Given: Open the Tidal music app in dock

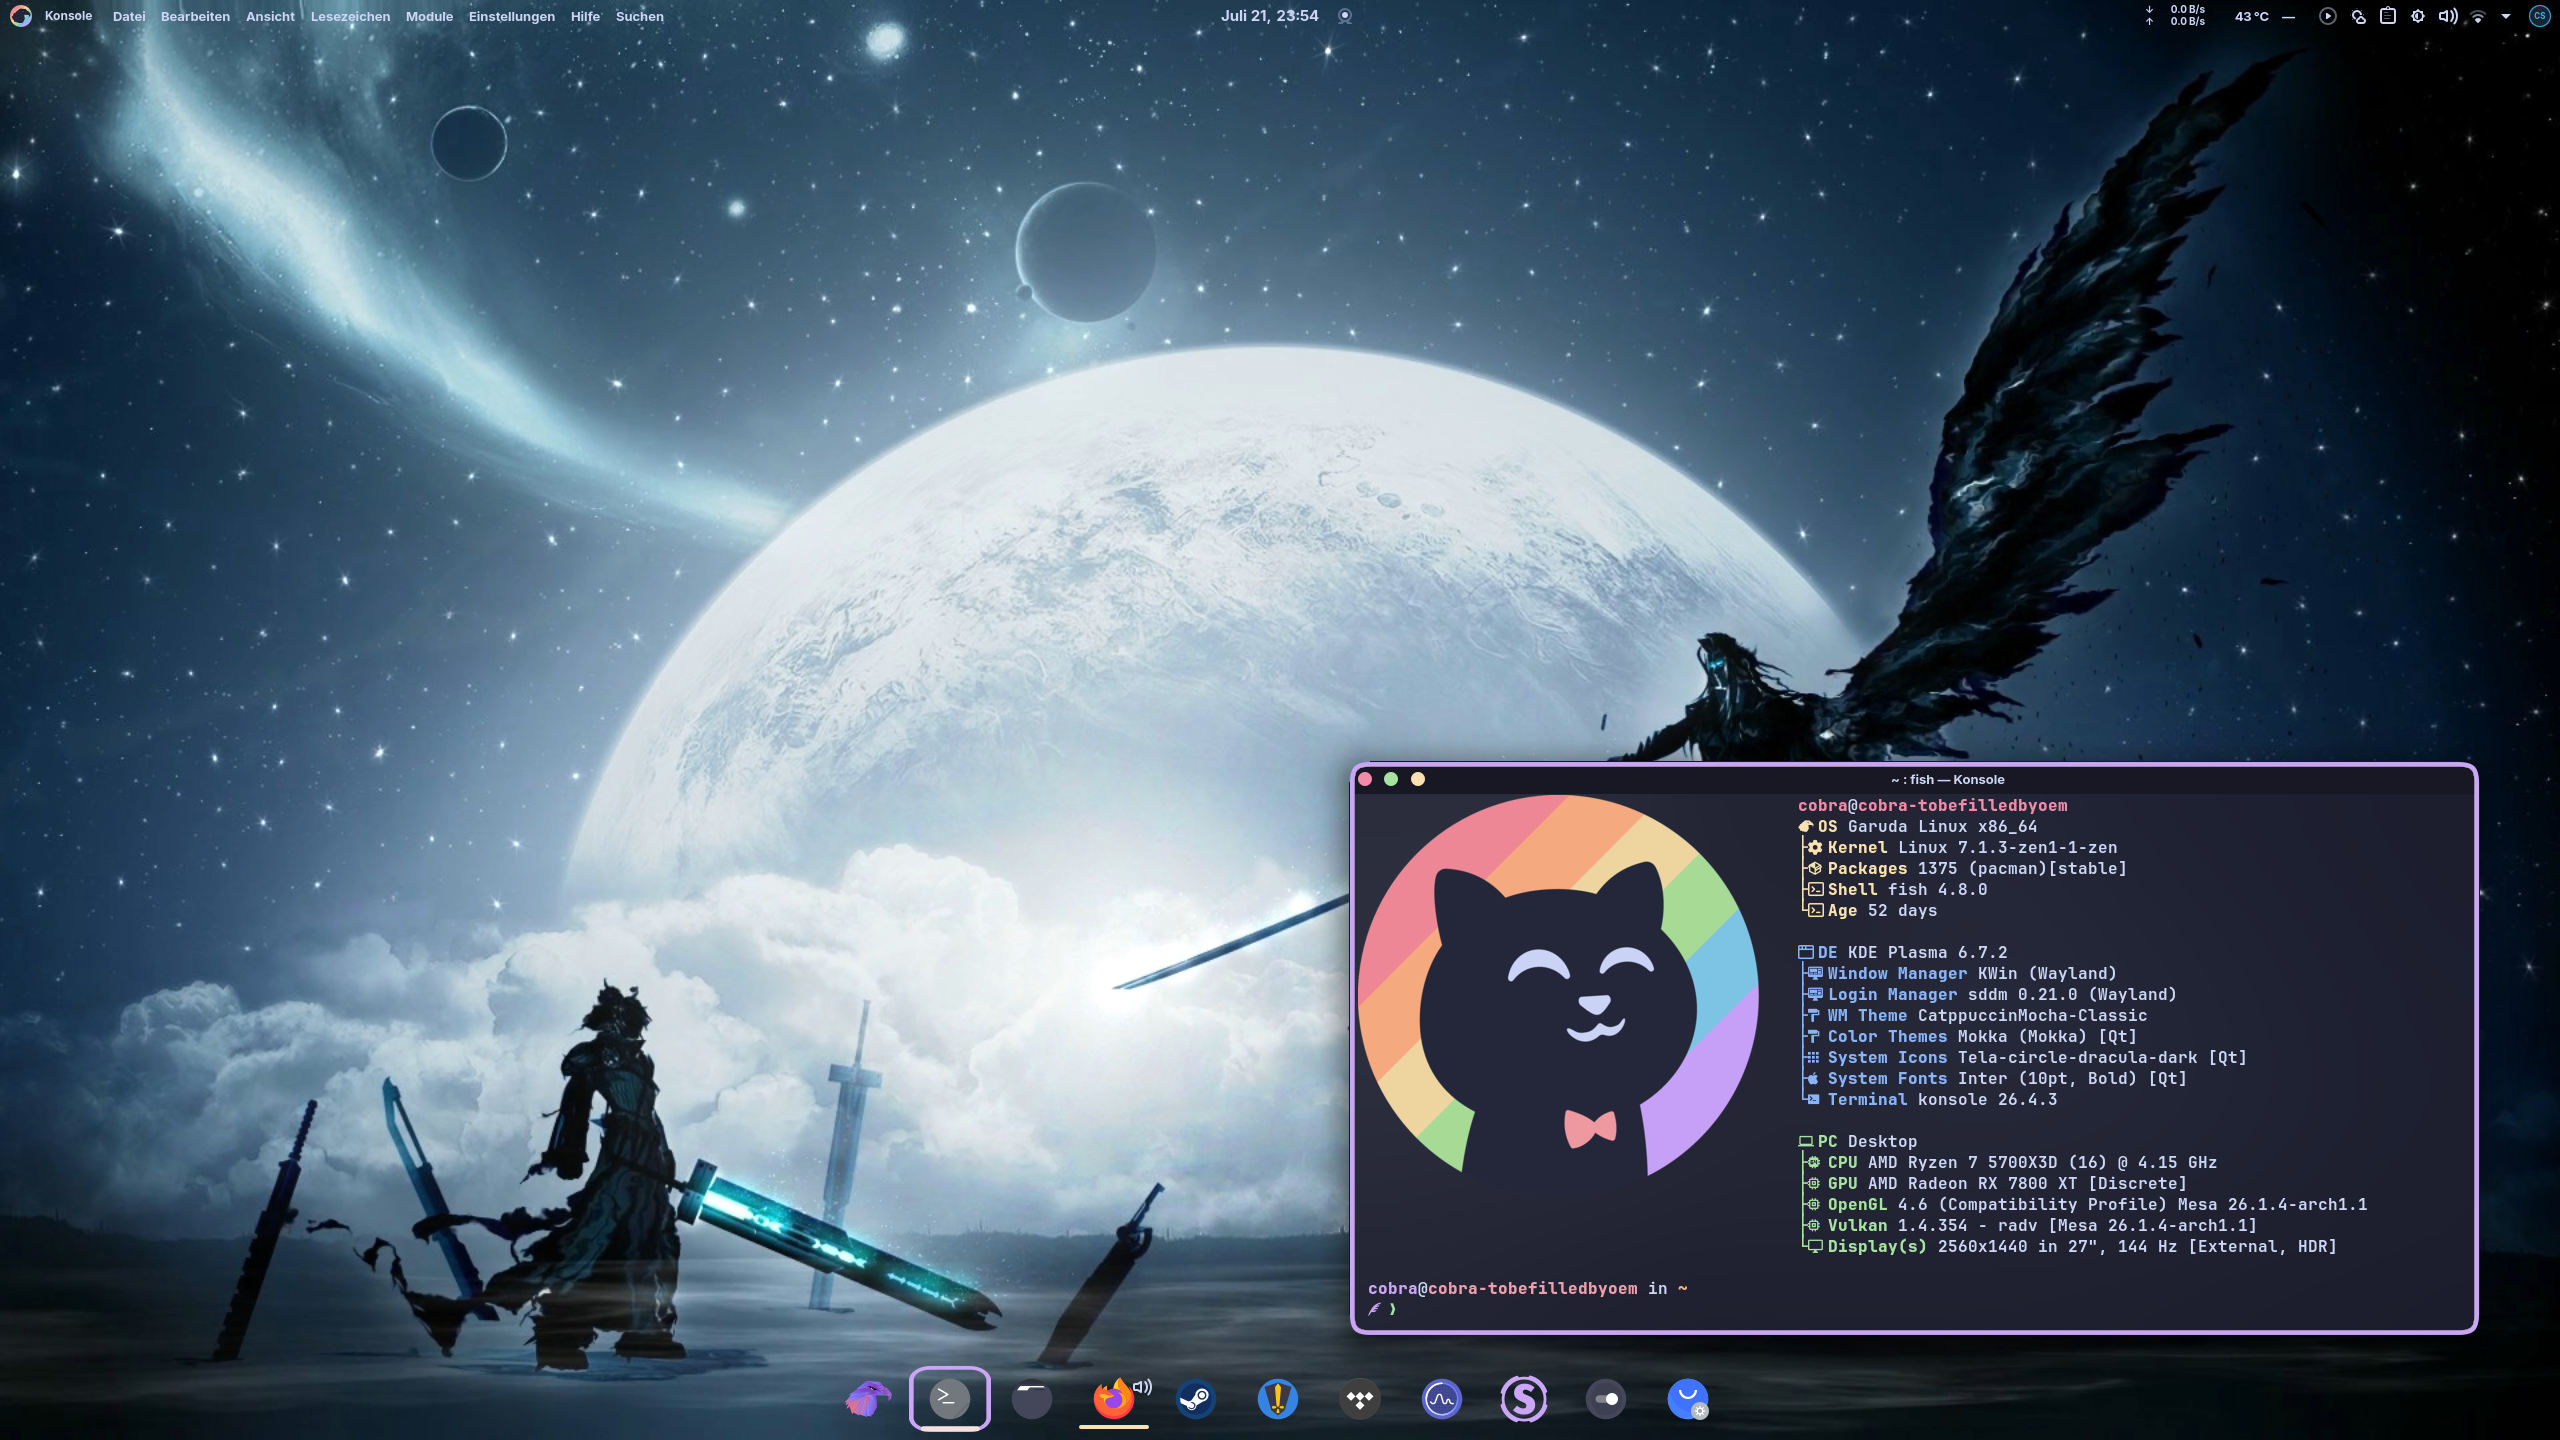Looking at the screenshot, I should pyautogui.click(x=1359, y=1398).
